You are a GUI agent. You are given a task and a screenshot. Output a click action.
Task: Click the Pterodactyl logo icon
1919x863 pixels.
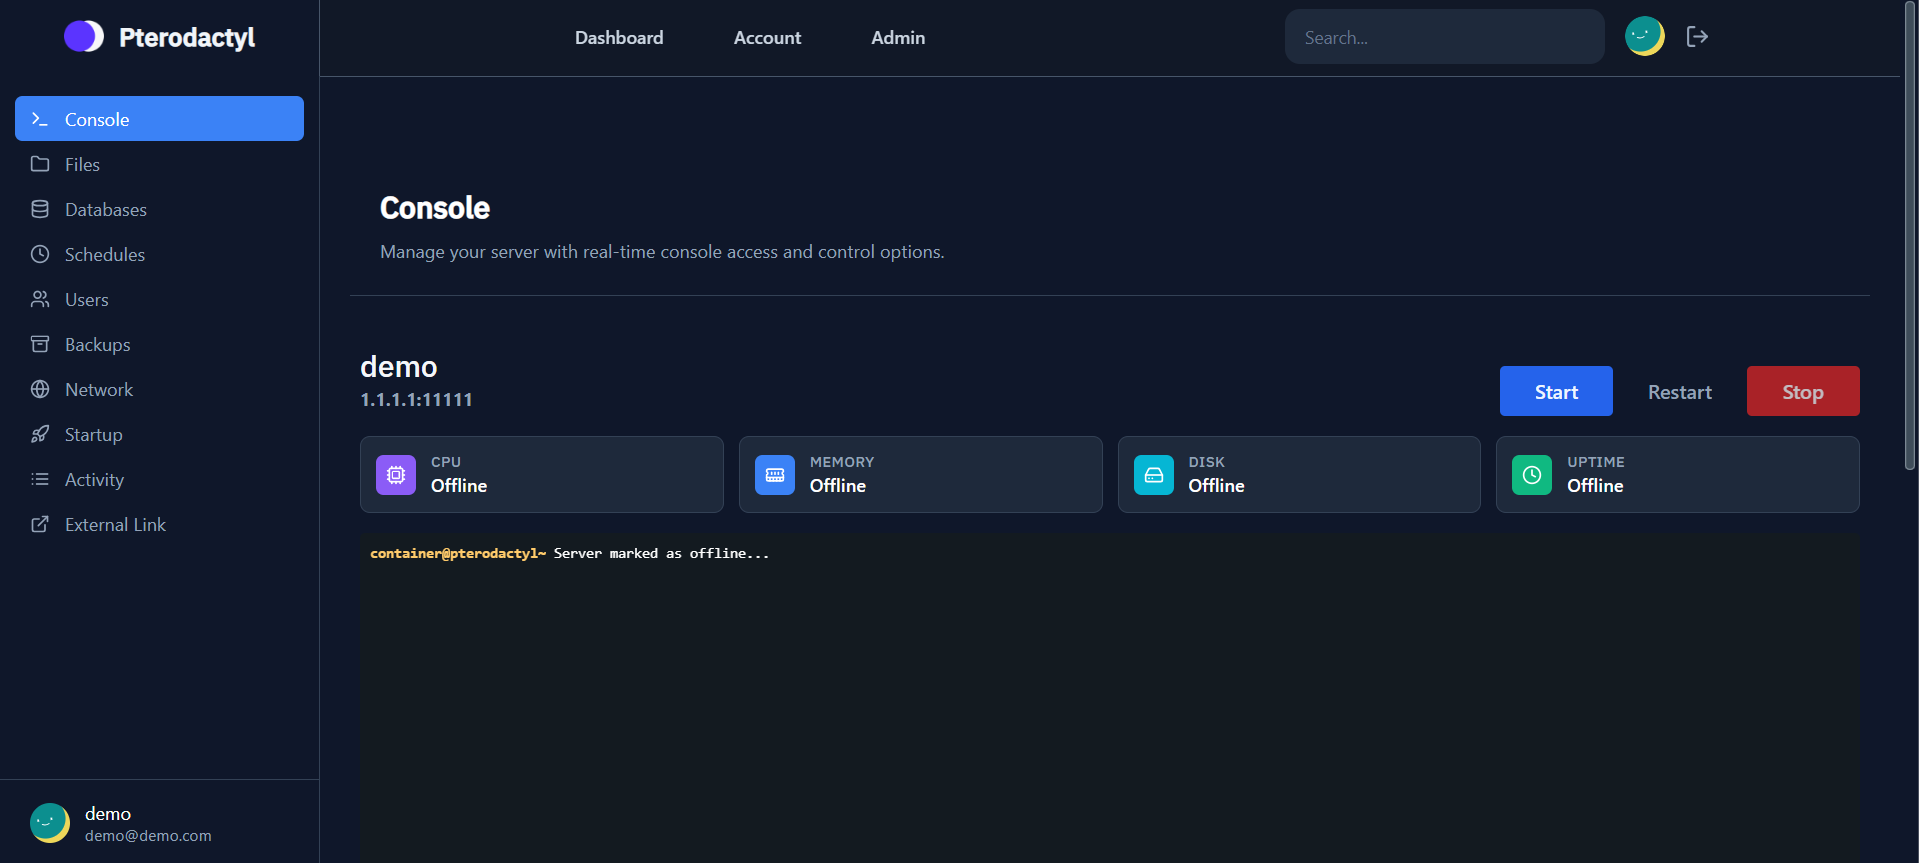pos(84,37)
